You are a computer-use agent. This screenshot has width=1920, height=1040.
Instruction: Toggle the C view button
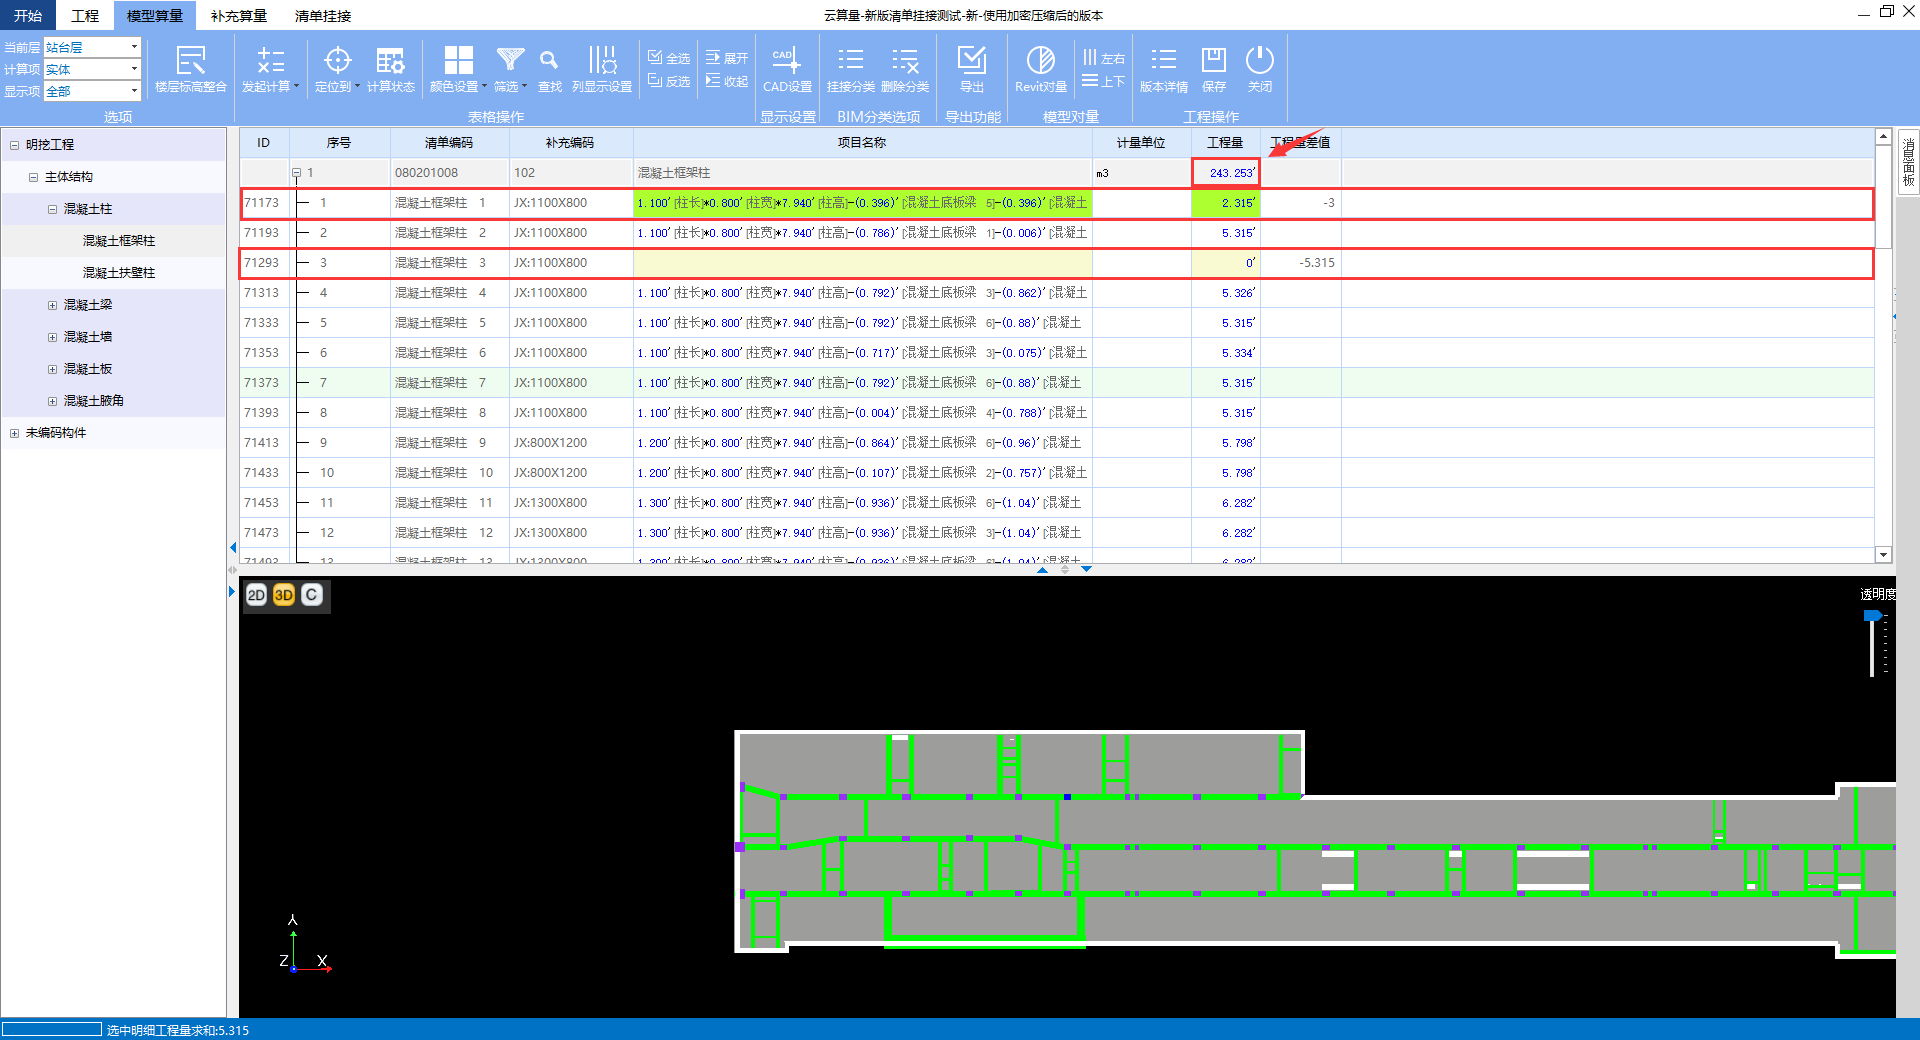coord(312,595)
